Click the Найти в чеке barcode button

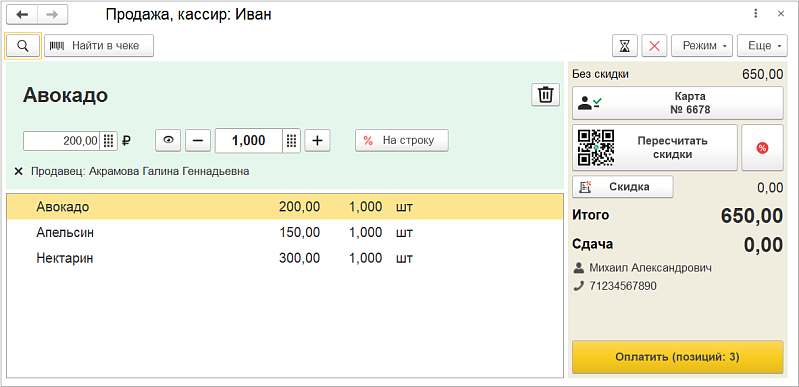(99, 46)
